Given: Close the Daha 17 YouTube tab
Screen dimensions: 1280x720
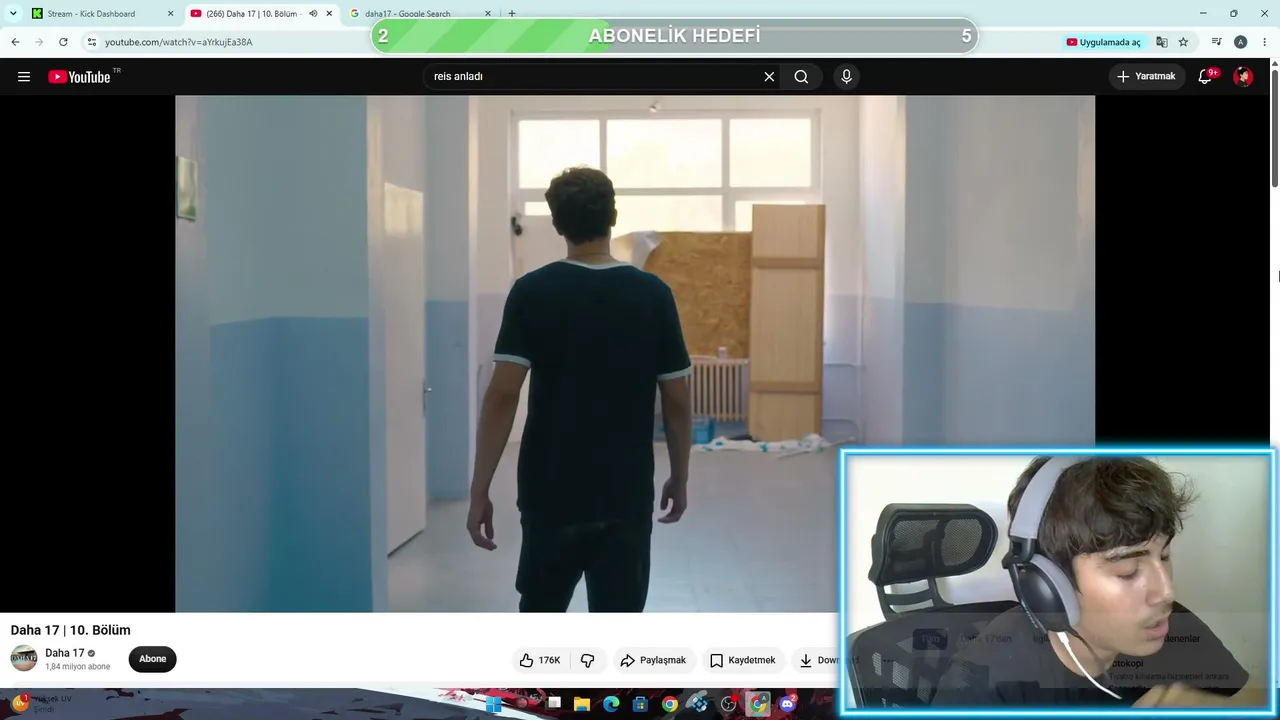Looking at the screenshot, I should 329,14.
